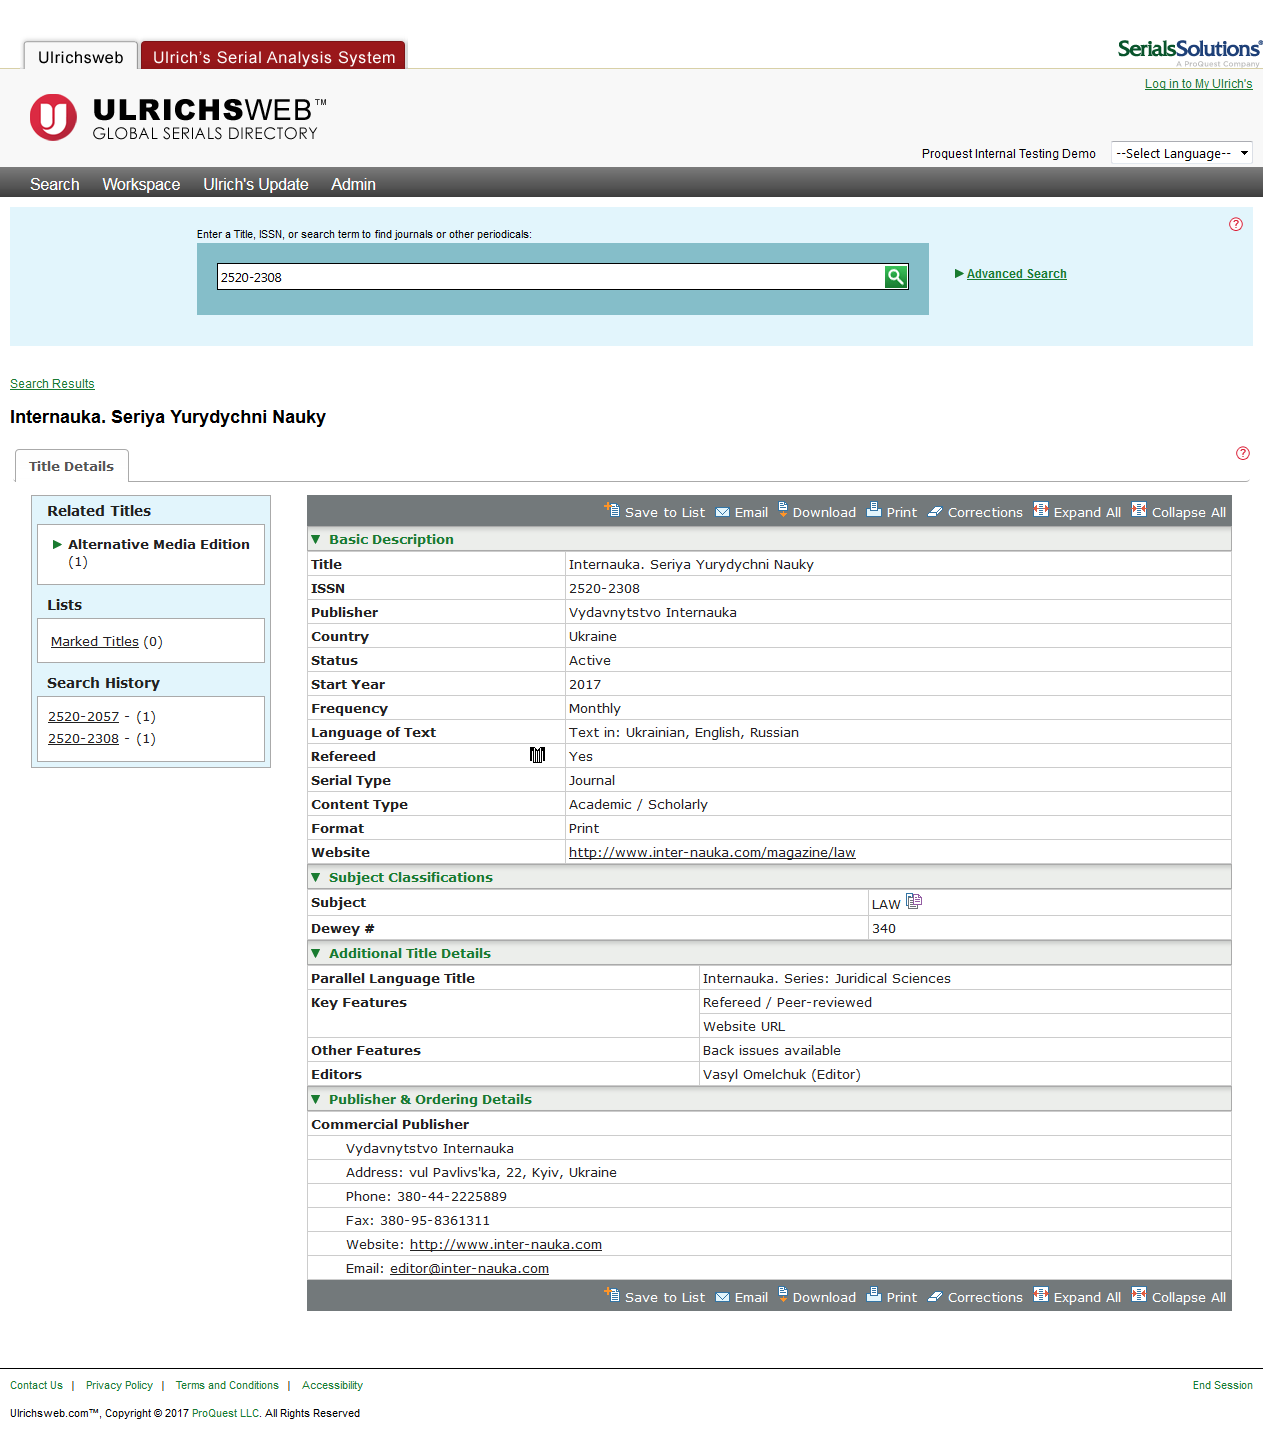1263x1431 pixels.
Task: Open the Advanced Search link
Action: (x=1016, y=273)
